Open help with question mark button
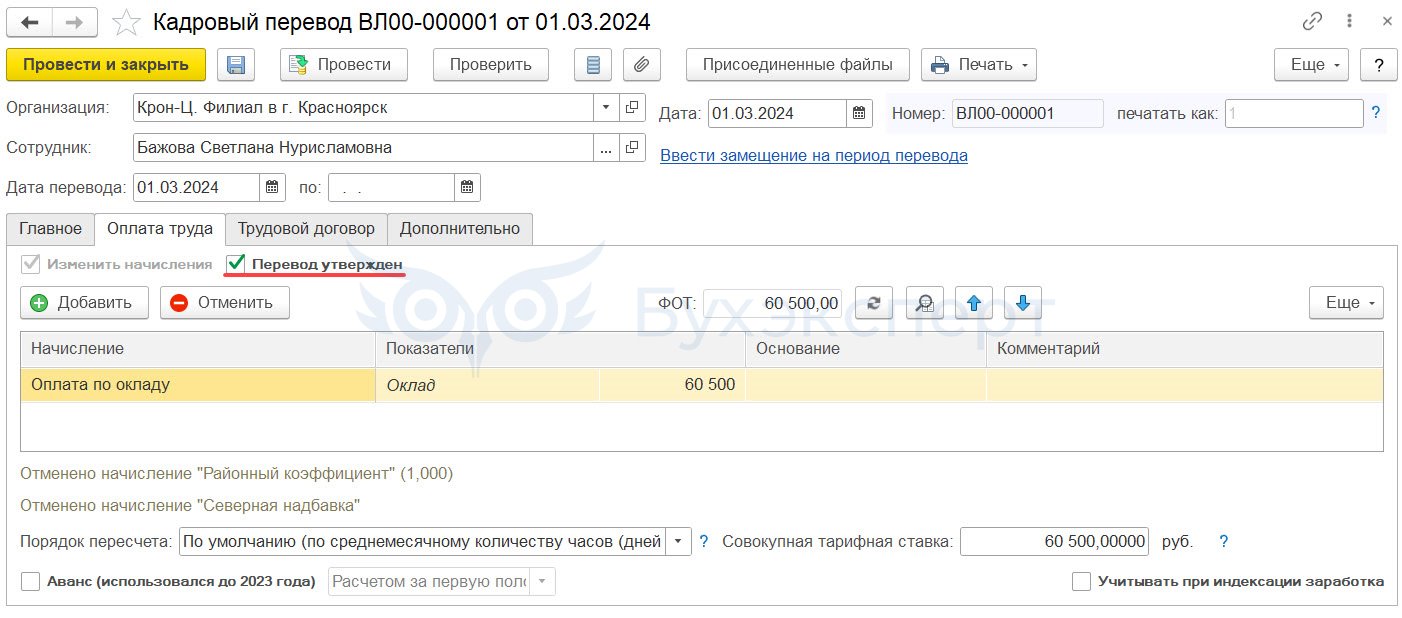This screenshot has width=1402, height=618. click(x=1379, y=65)
